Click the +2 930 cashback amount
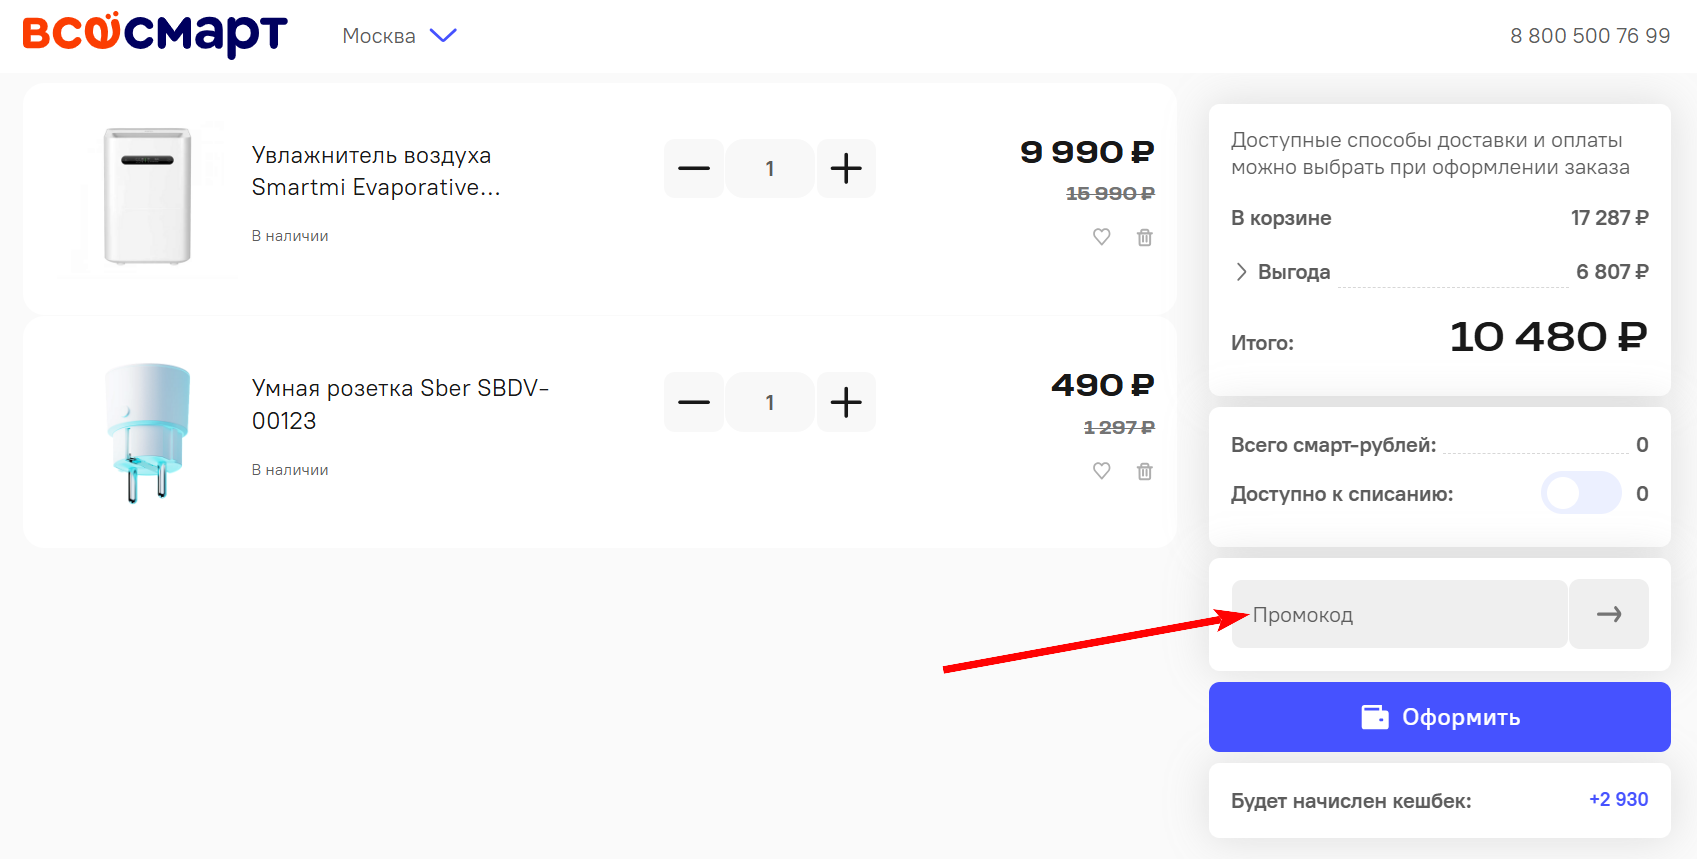This screenshot has height=859, width=1697. pyautogui.click(x=1617, y=799)
